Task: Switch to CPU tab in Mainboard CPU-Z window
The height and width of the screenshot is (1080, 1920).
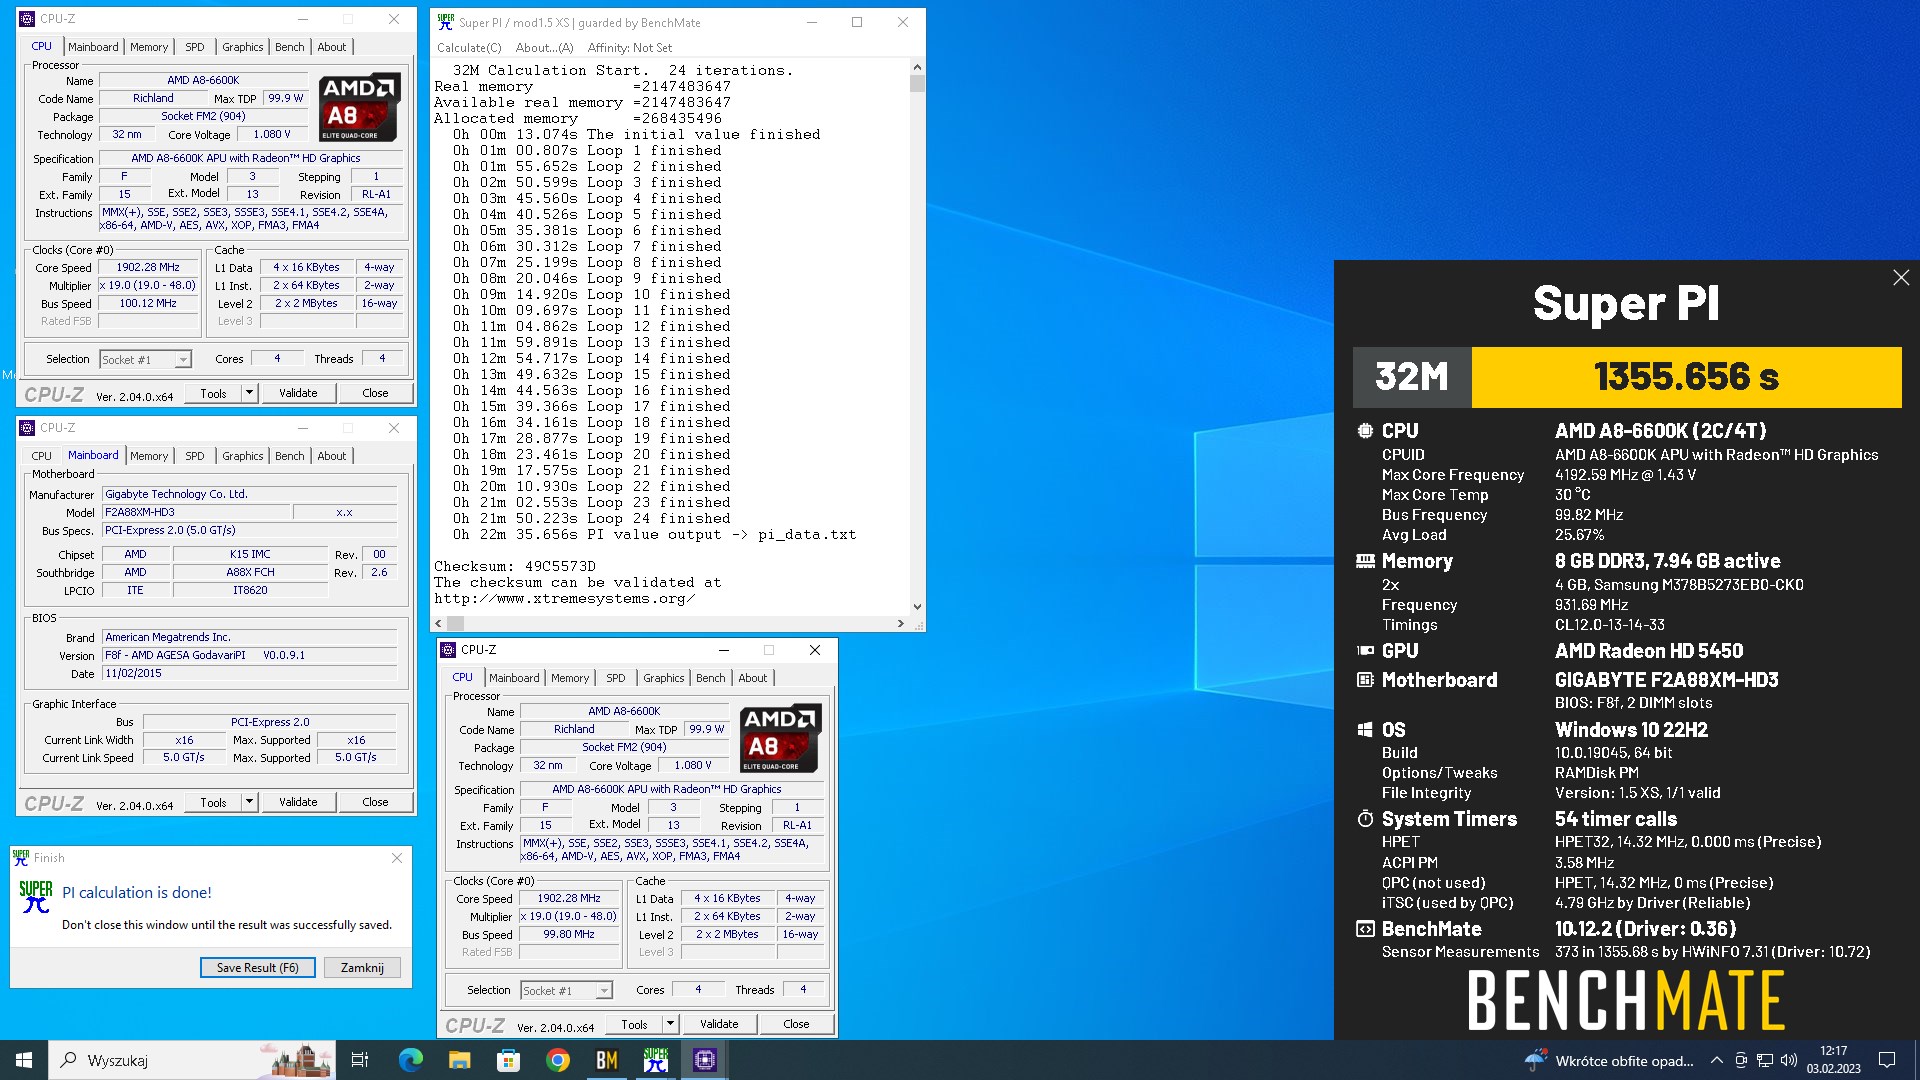Action: (42, 456)
